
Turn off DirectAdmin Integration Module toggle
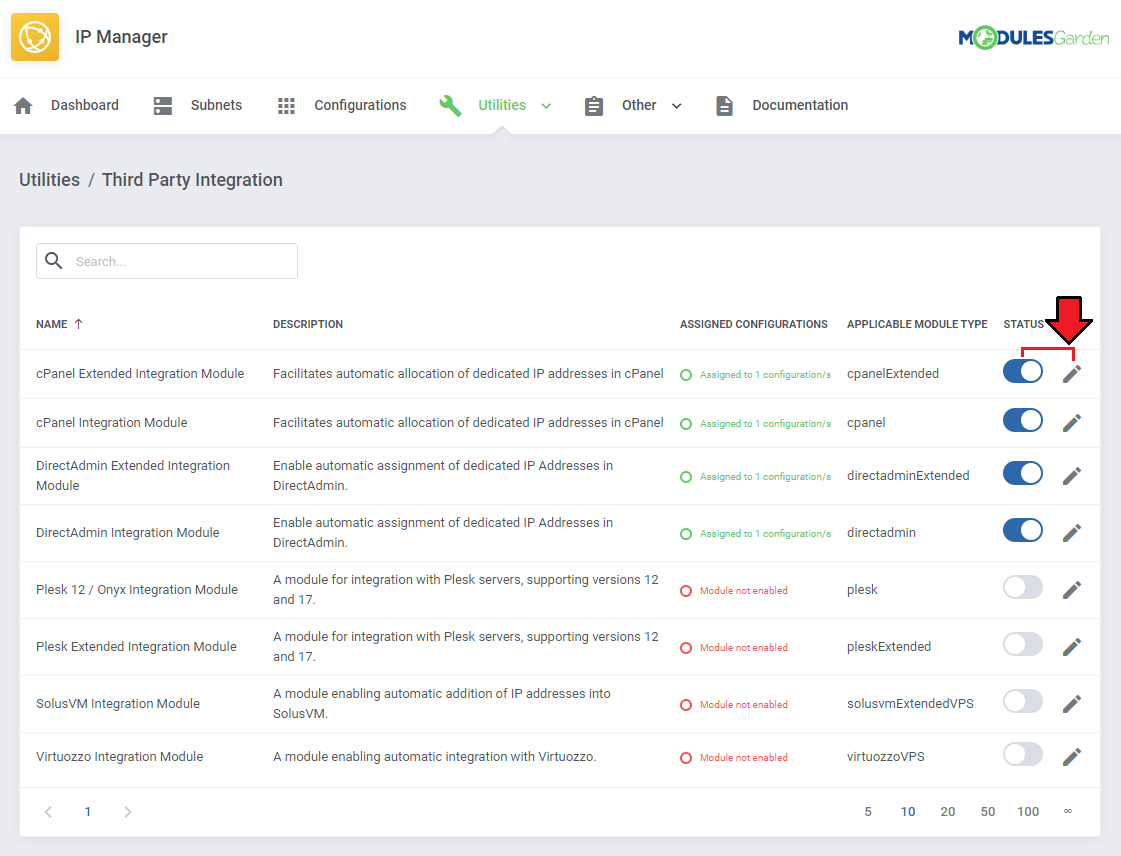[x=1022, y=531]
